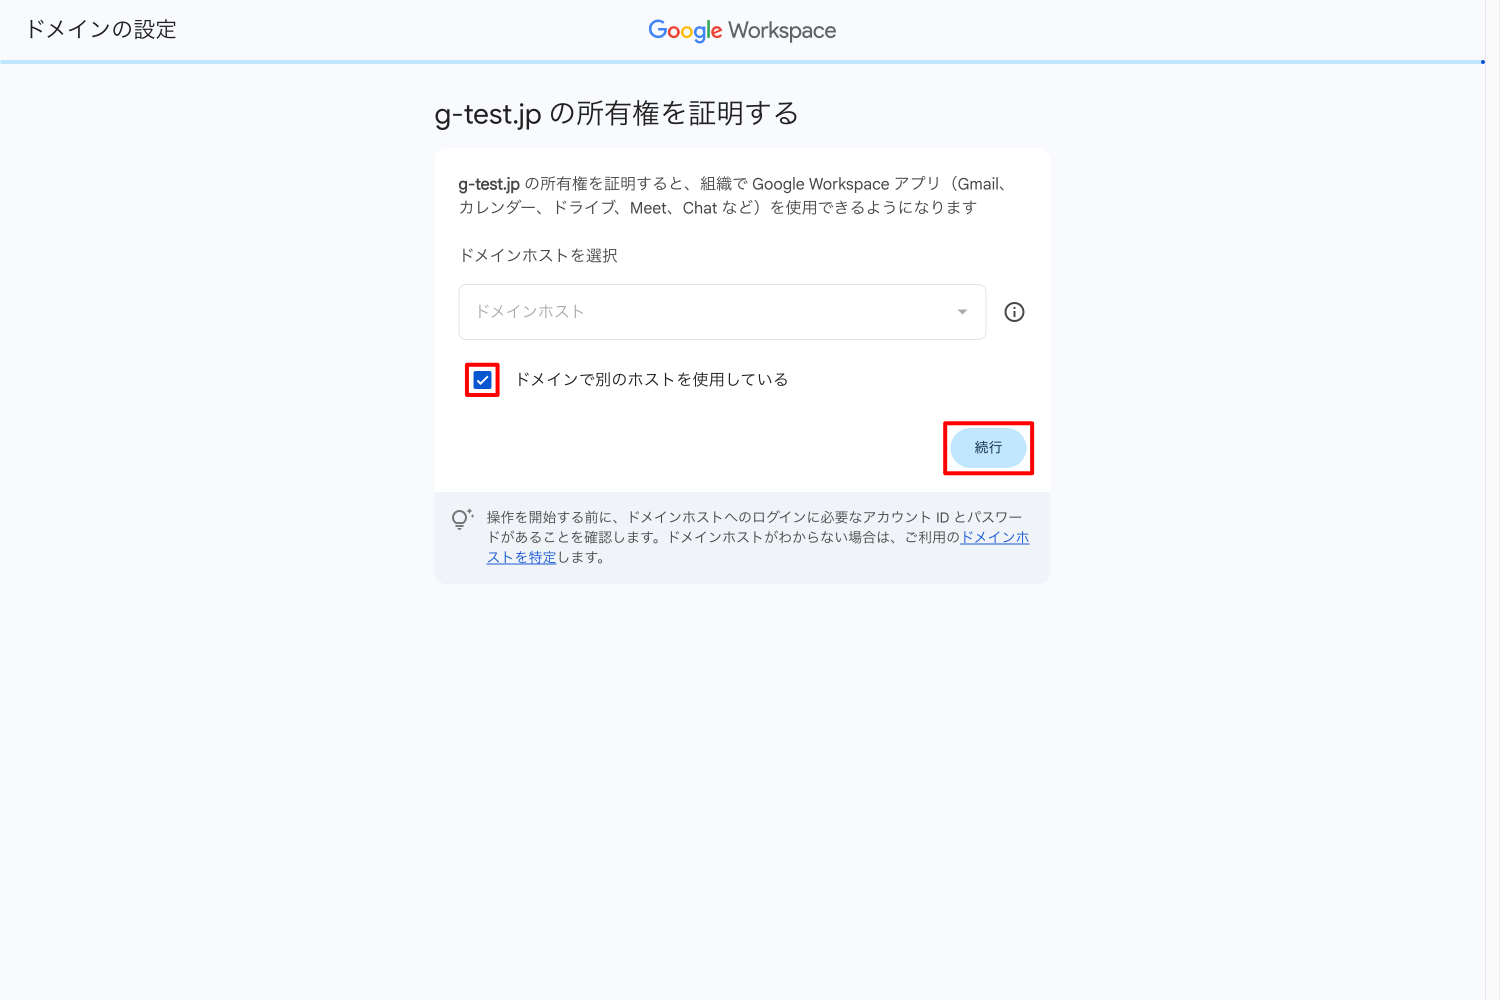Click the word Workspace in the header
Image resolution: width=1500 pixels, height=1000 pixels.
point(782,31)
